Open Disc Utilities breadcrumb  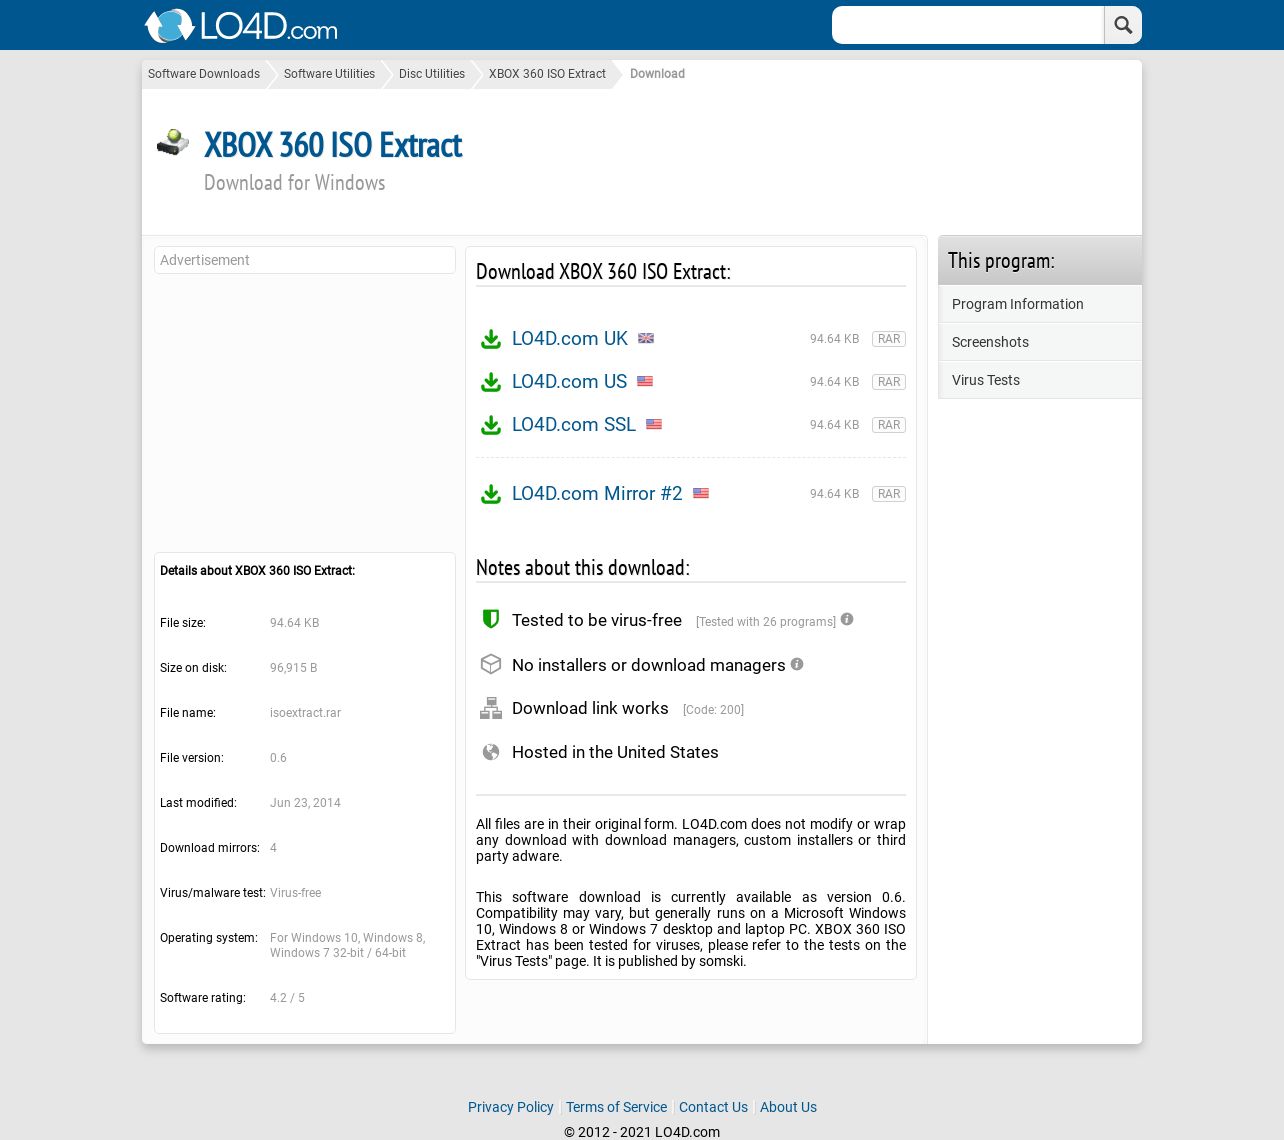point(432,74)
